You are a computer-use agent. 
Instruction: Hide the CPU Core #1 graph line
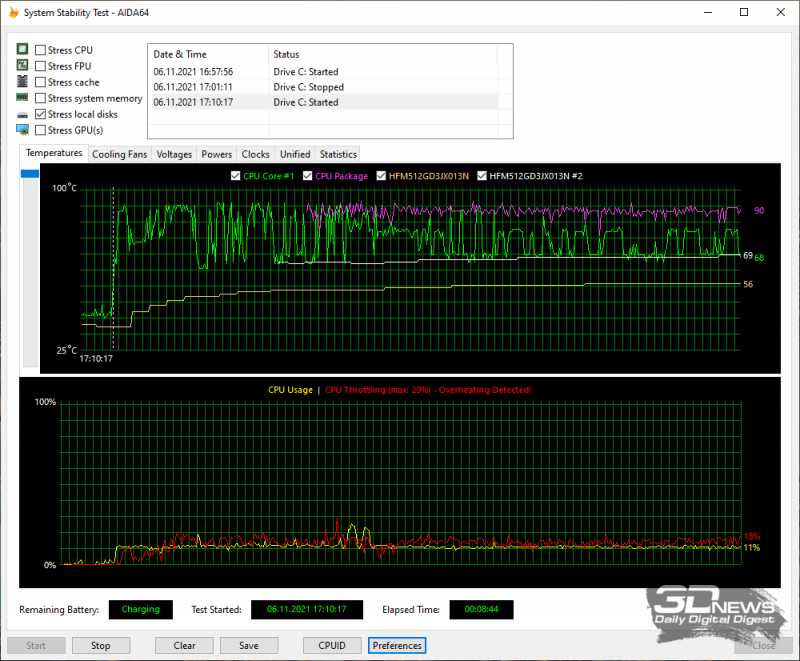[x=235, y=176]
